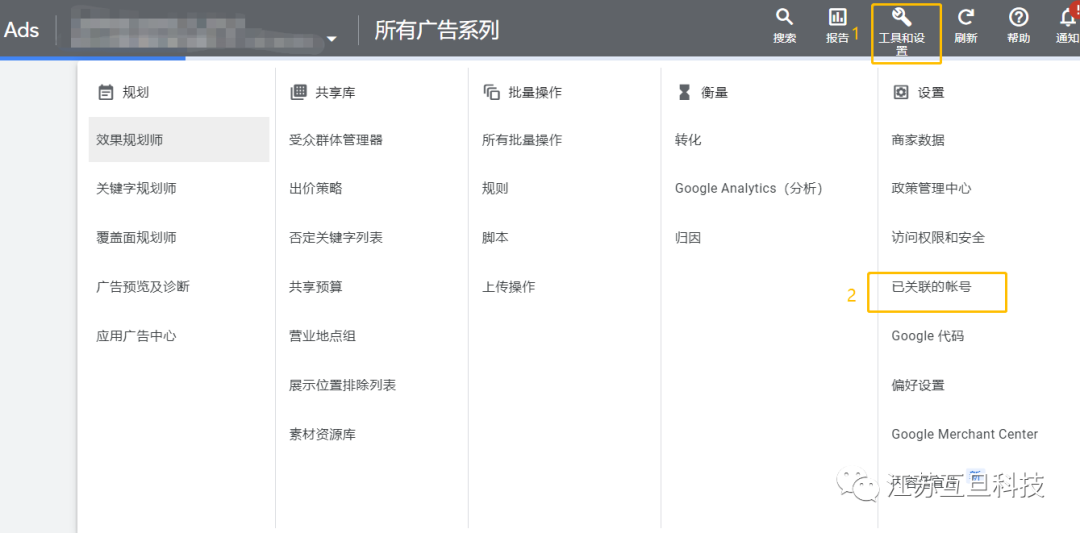Open the Help question mark icon
Image resolution: width=1080 pixels, height=533 pixels.
click(x=1018, y=18)
